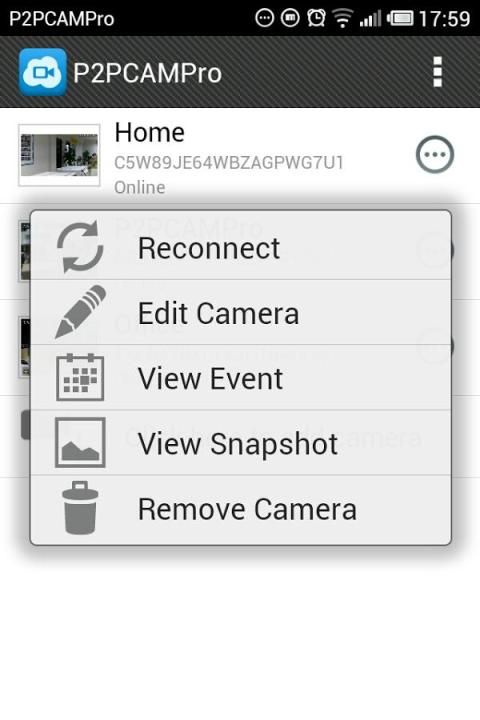Open the Home camera thumbnail preview
This screenshot has width=480, height=720.
point(59,155)
